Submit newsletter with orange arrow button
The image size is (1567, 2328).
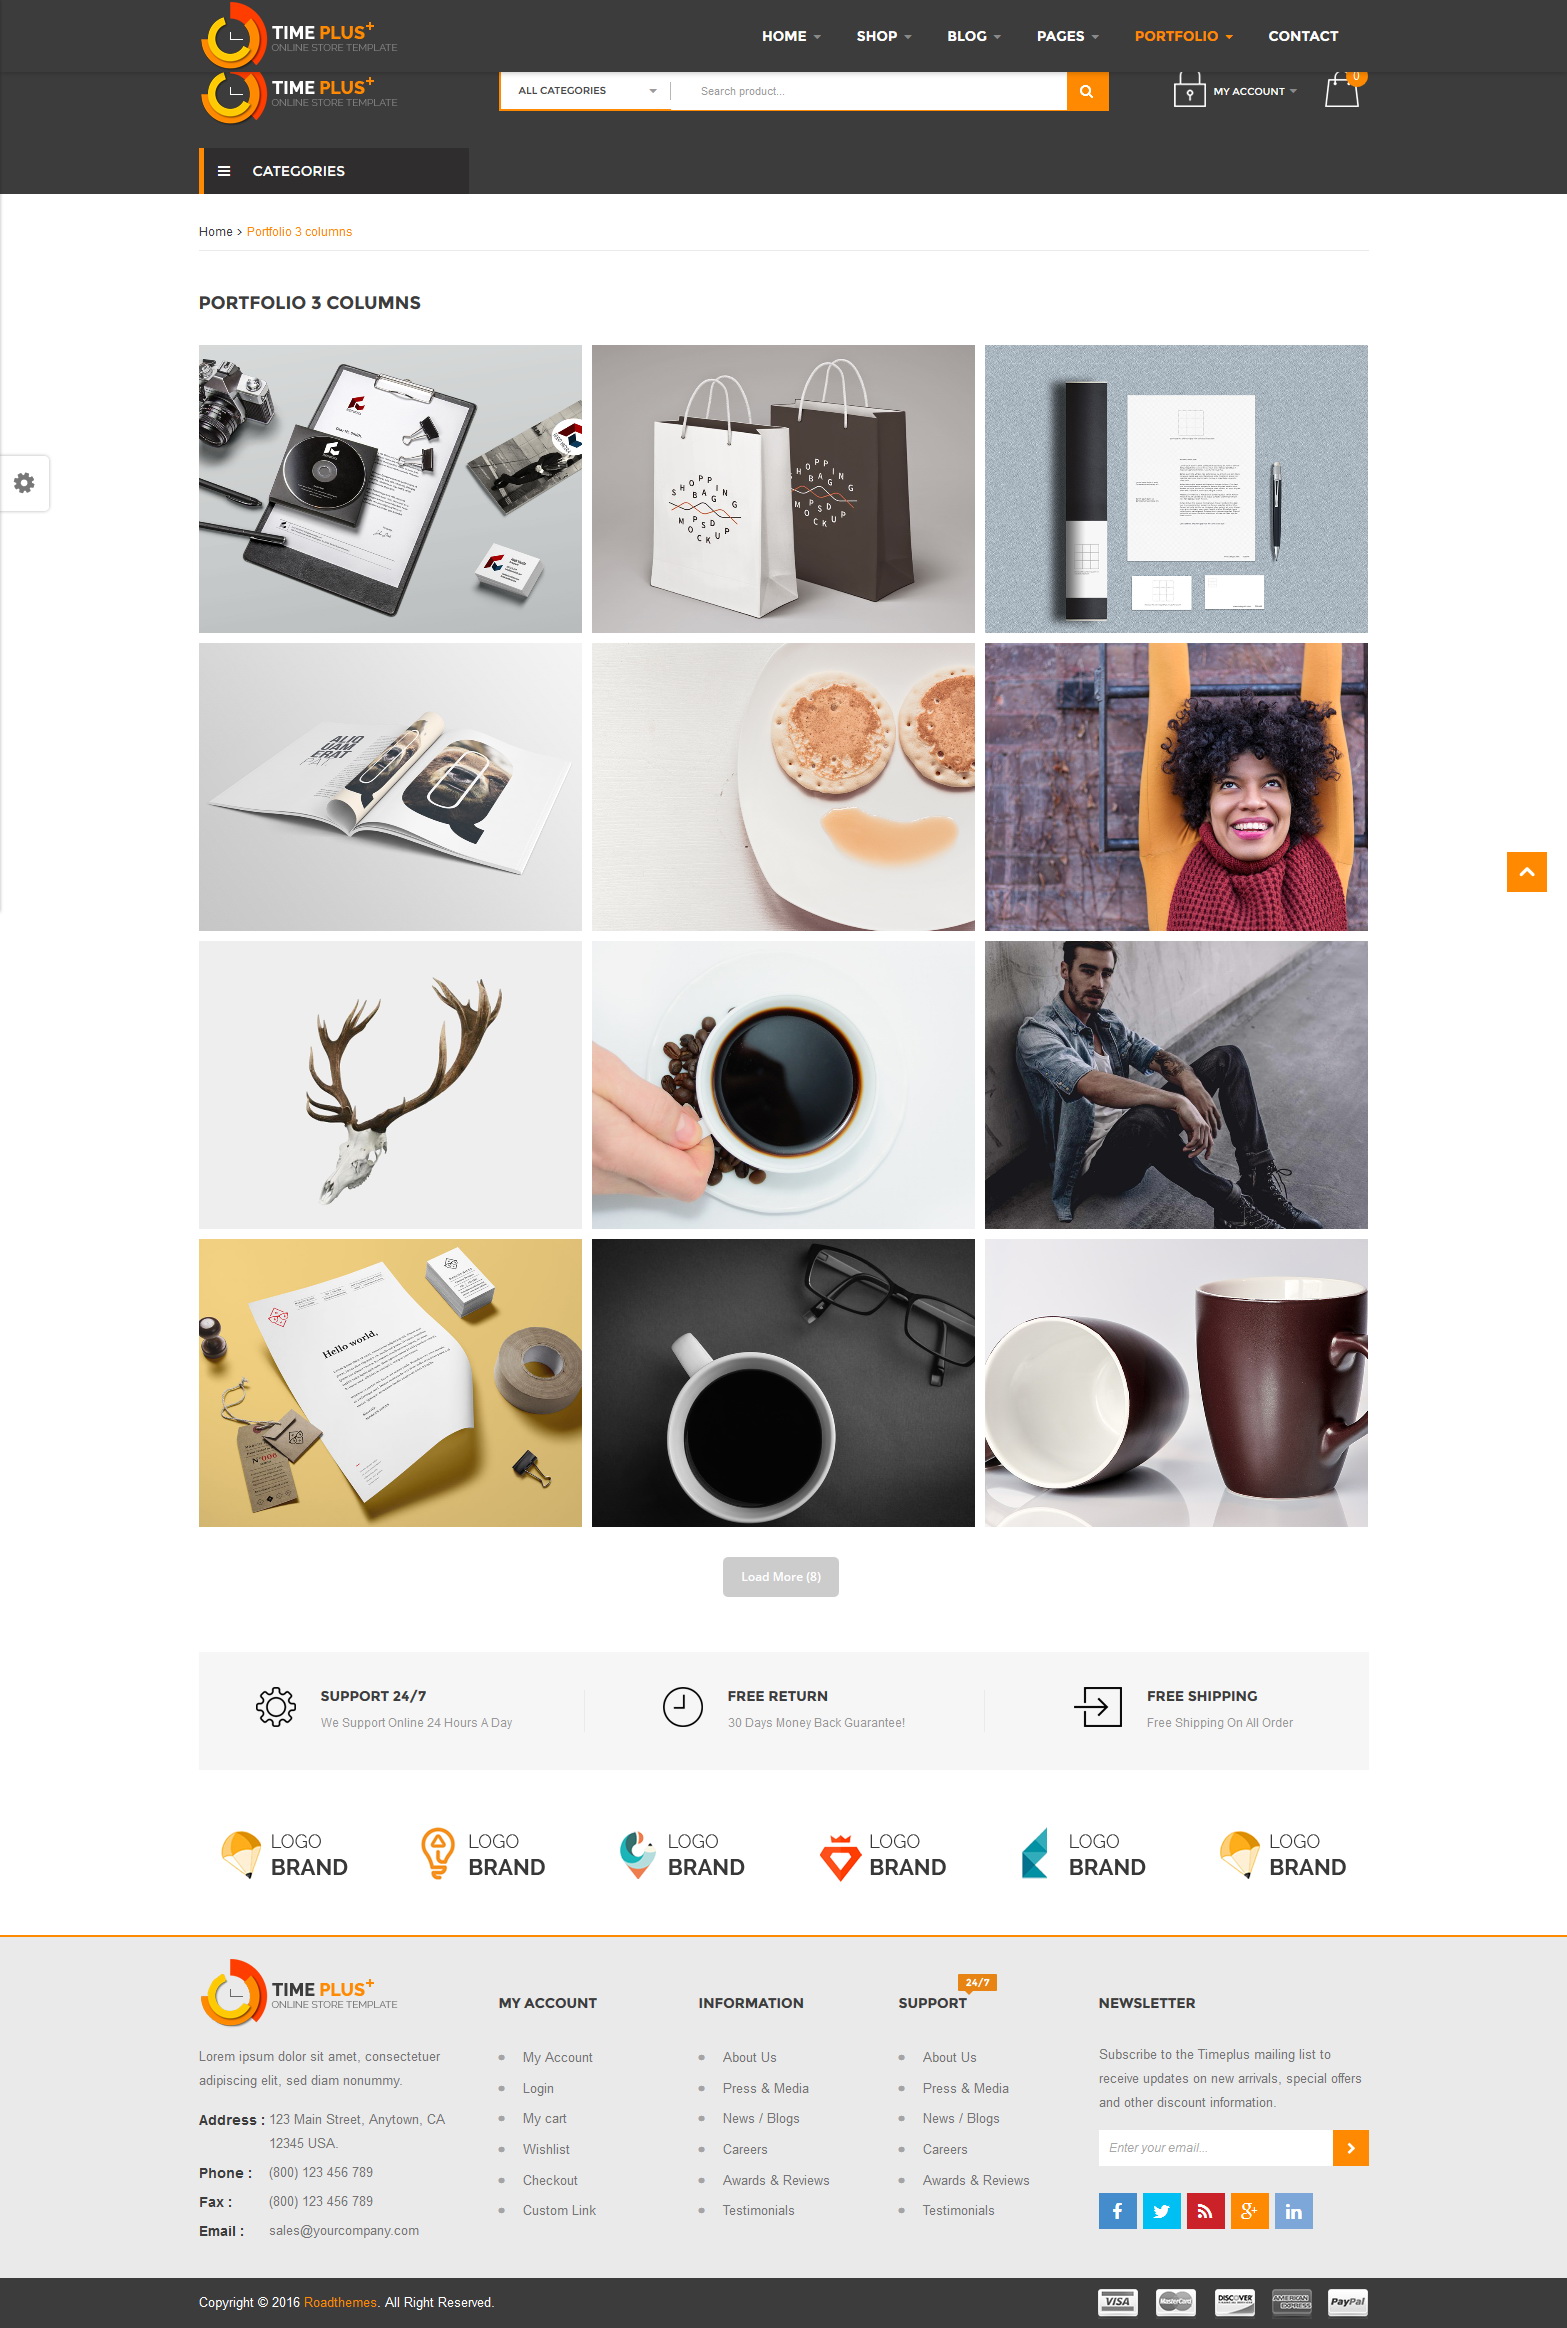[x=1350, y=2148]
